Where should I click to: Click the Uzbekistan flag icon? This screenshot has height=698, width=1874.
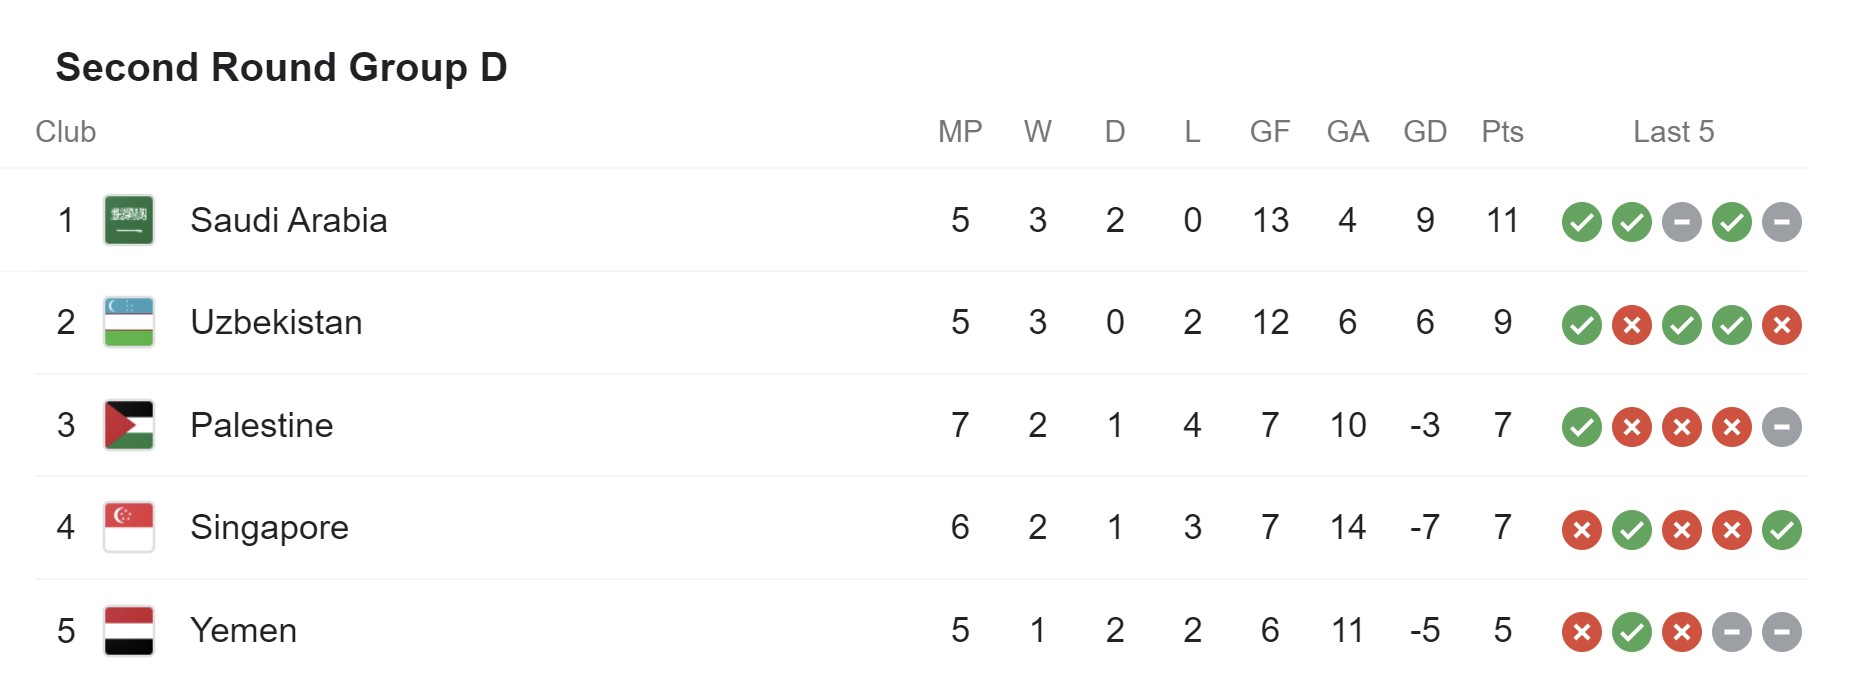[x=129, y=322]
